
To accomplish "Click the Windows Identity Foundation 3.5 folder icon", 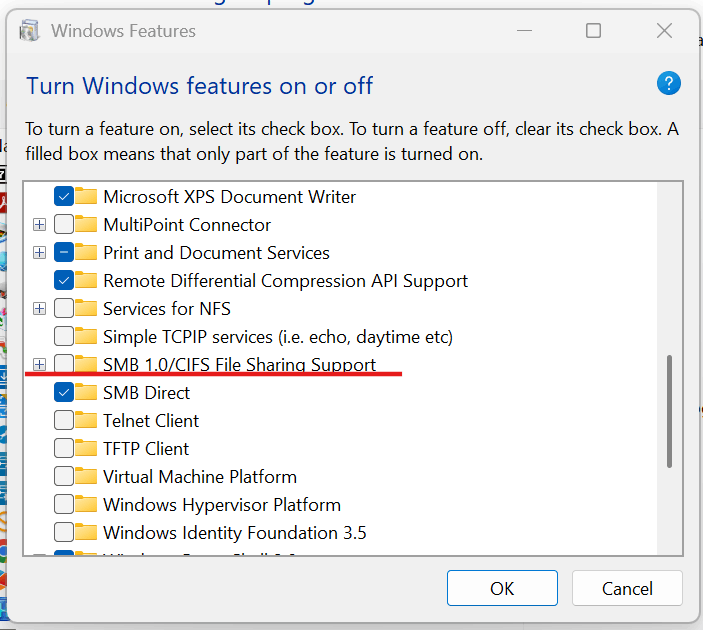I will tap(86, 532).
